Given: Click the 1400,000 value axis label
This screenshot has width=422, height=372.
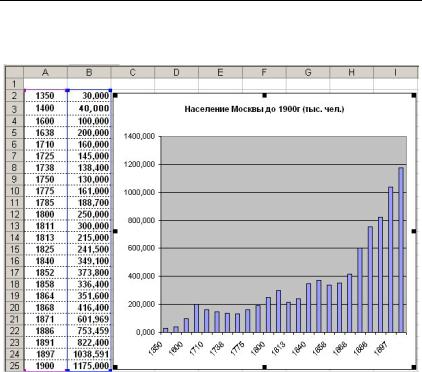Looking at the screenshot, I should [139, 136].
